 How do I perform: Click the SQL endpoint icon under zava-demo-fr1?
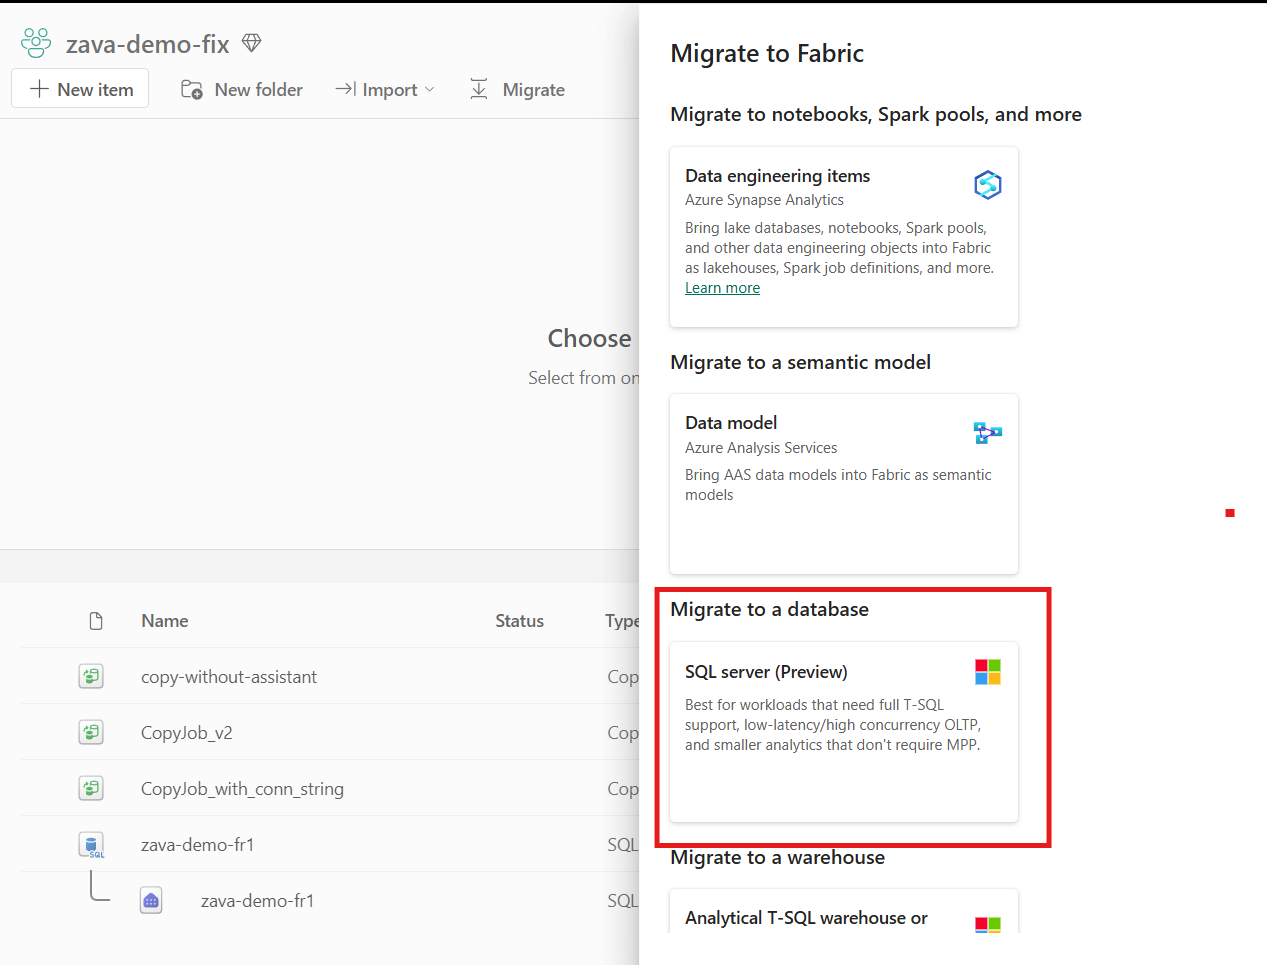pos(150,900)
